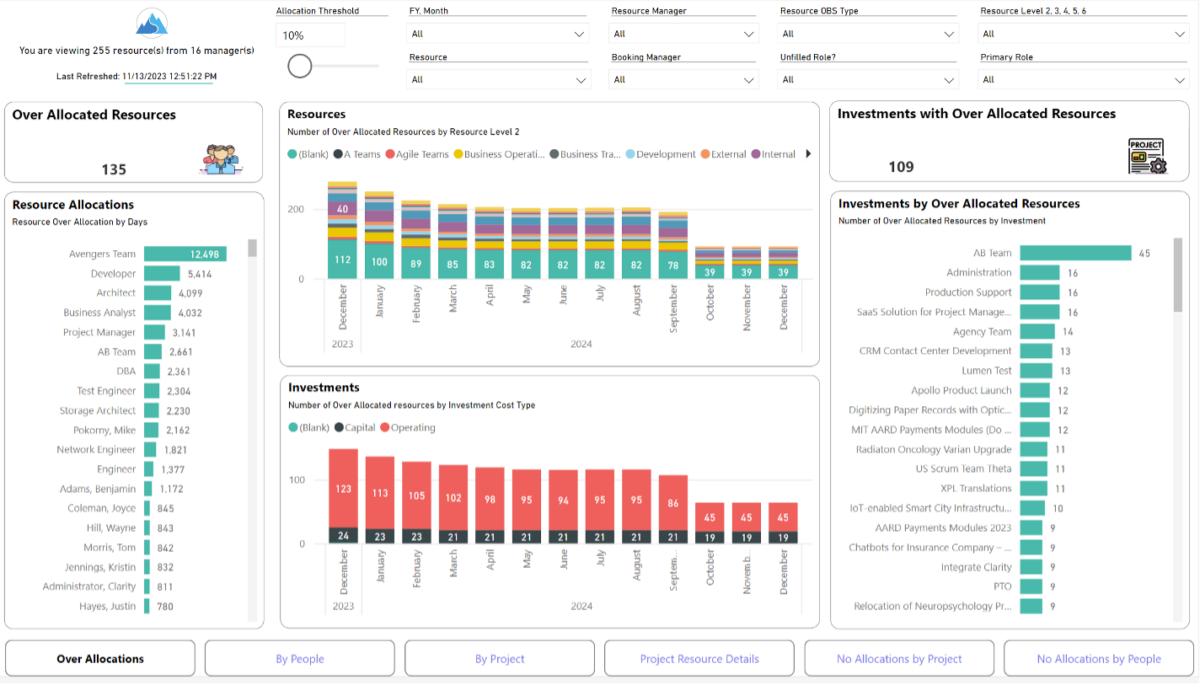The image size is (1200, 685).
Task: Click the project clipboard icon on Investments card
Action: click(1147, 155)
